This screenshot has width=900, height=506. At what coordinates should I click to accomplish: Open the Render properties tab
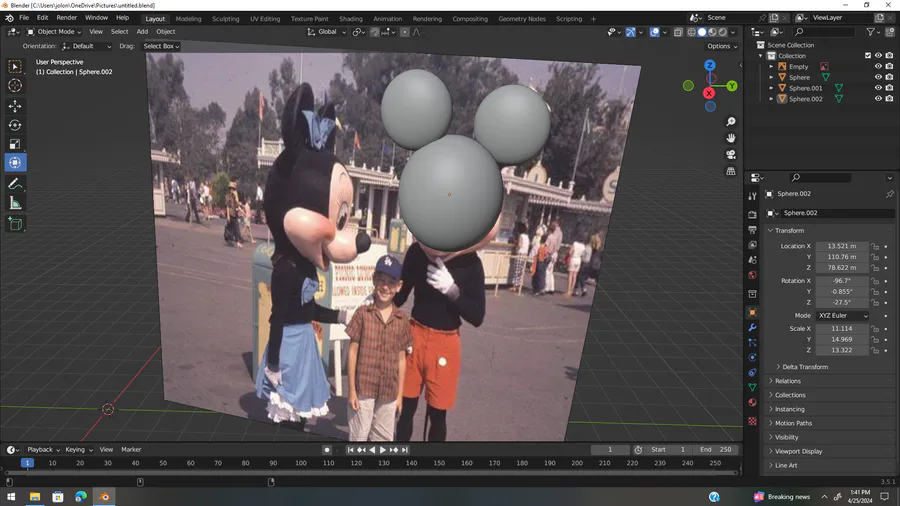click(752, 215)
